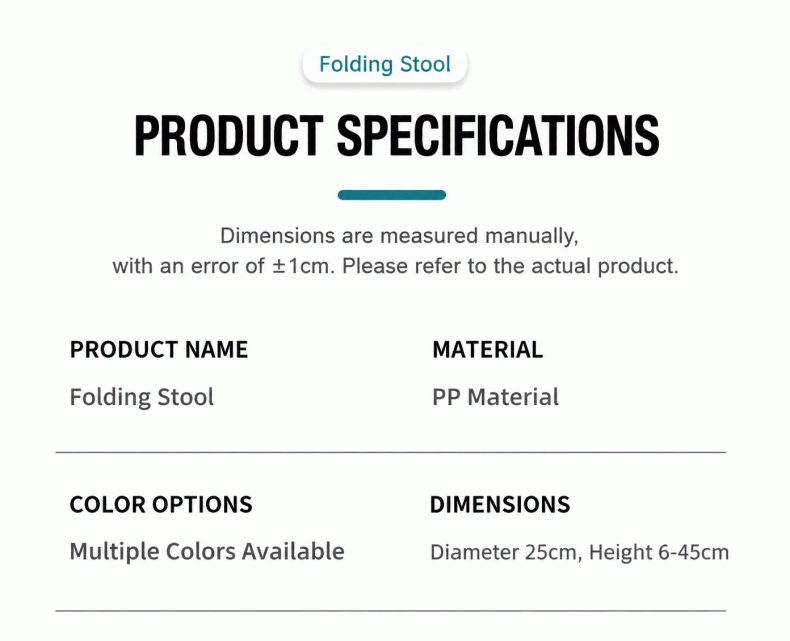This screenshot has width=790, height=641.
Task: Click the Folding Stool pill badge
Action: [384, 64]
